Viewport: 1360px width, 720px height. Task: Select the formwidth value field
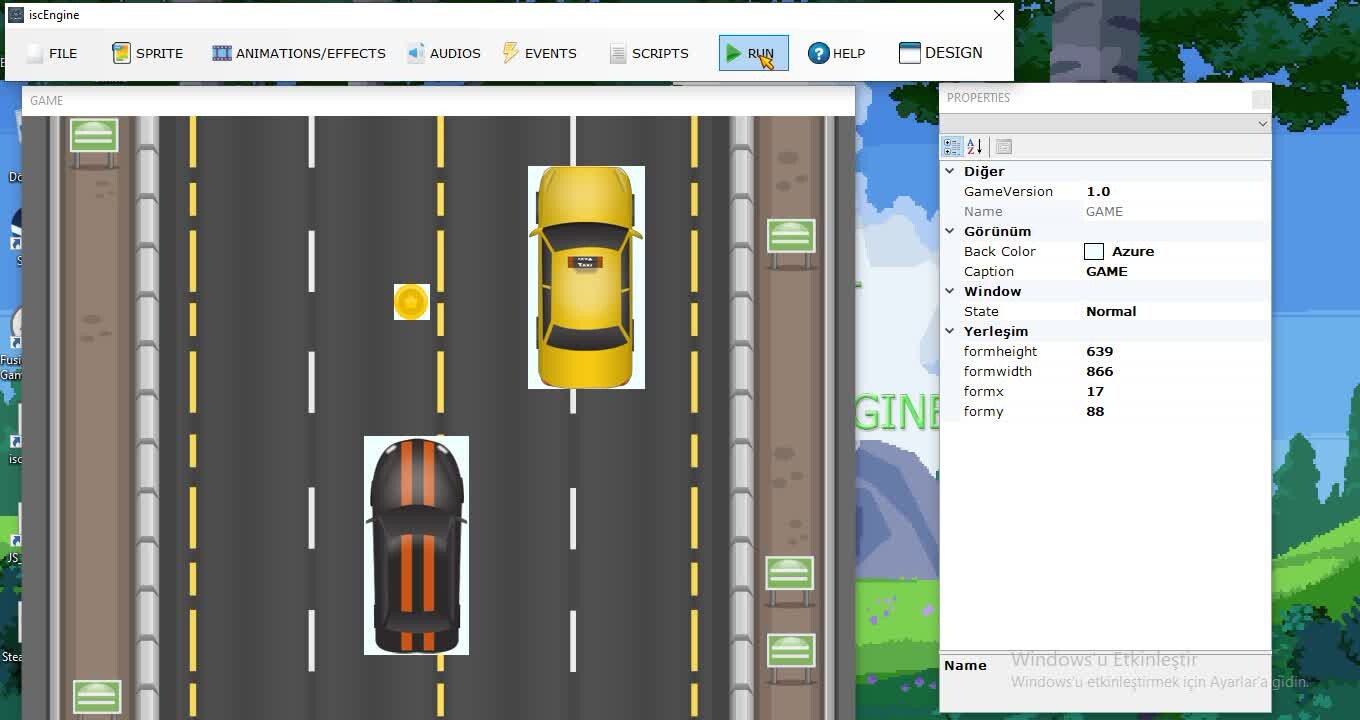pyautogui.click(x=1175, y=371)
